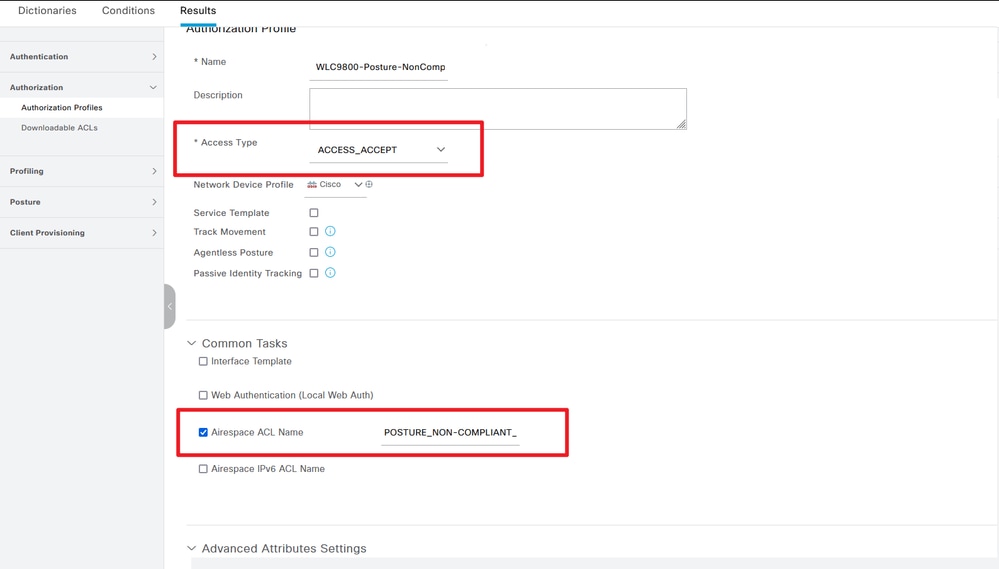The width and height of the screenshot is (999, 569).
Task: Click the Passive Identity Tracking info icon
Action: 330,273
